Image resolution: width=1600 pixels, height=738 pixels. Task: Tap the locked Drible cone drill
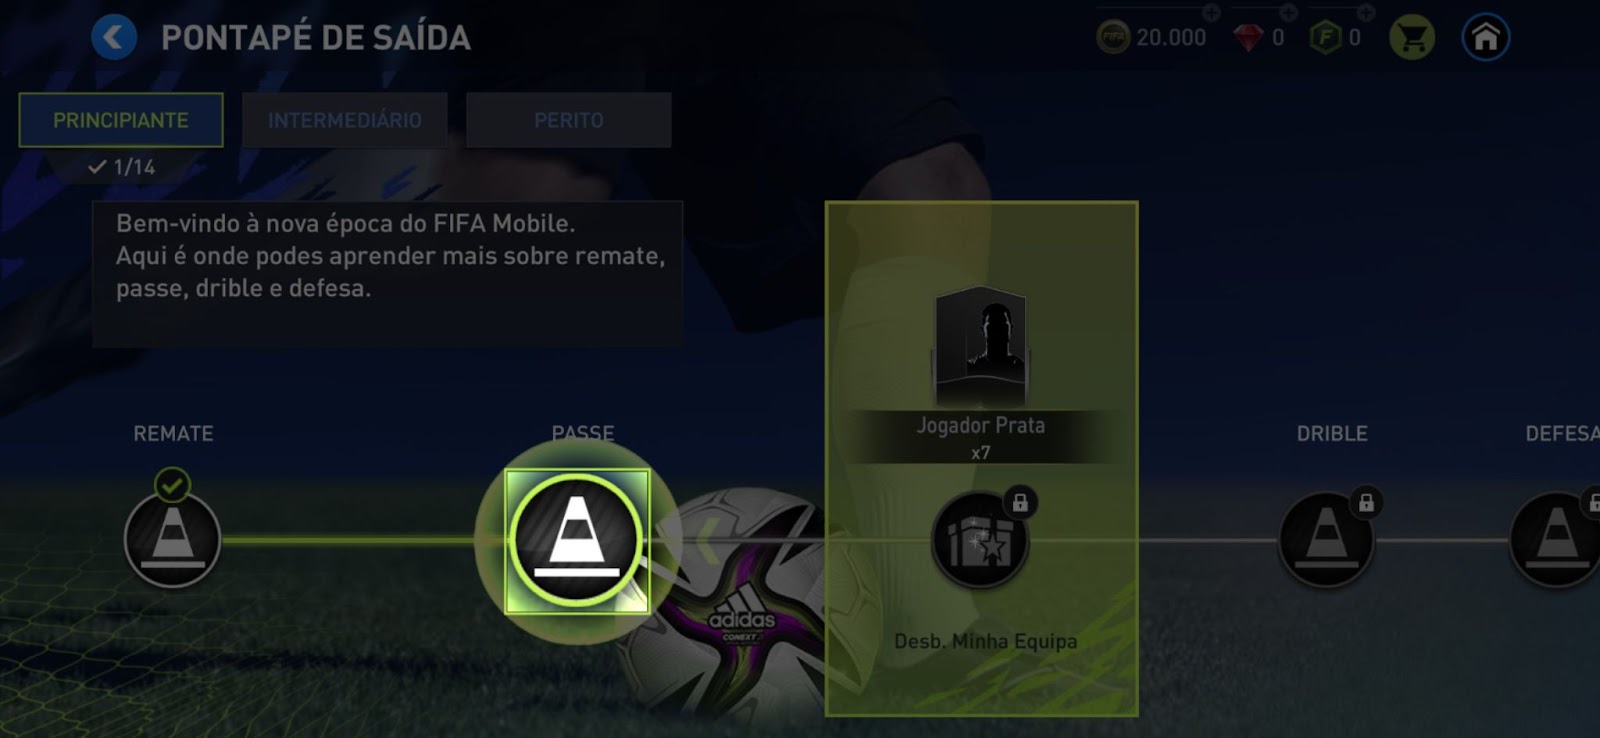click(1326, 540)
